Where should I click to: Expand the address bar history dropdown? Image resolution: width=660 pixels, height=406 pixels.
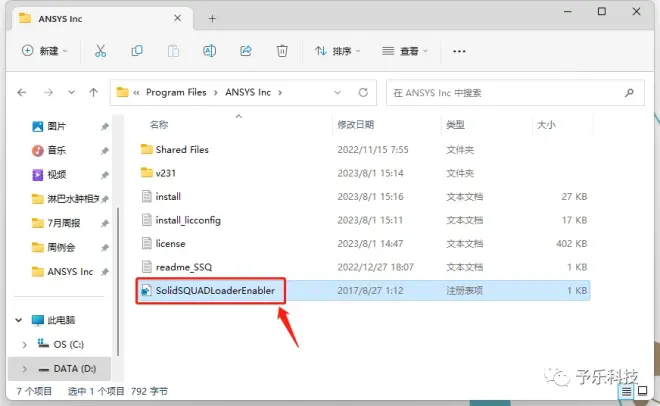coord(338,92)
